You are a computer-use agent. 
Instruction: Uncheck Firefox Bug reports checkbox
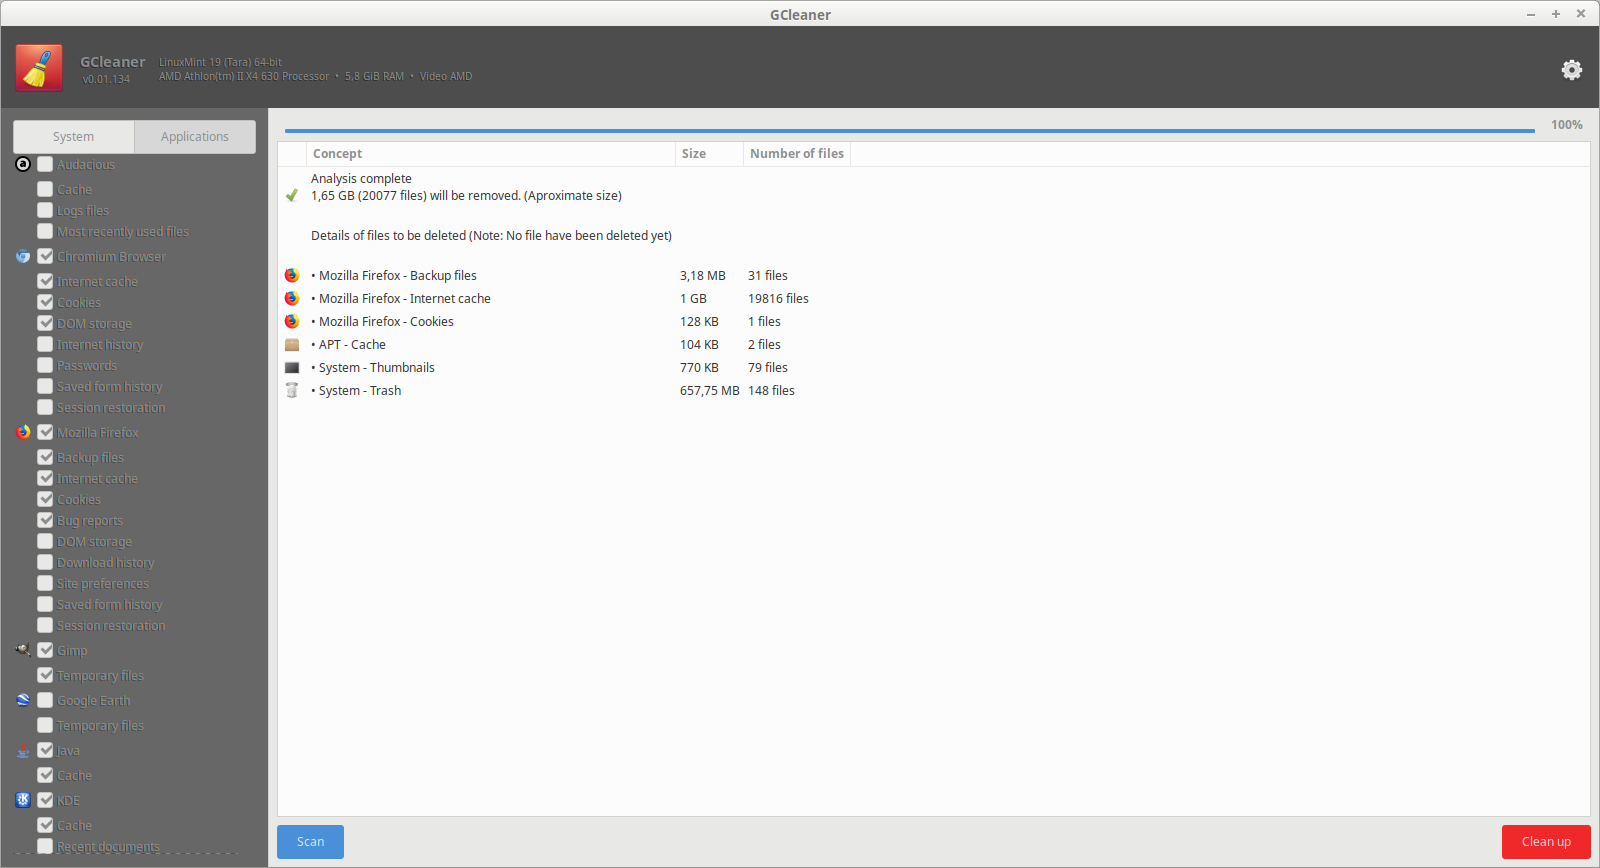click(x=45, y=520)
